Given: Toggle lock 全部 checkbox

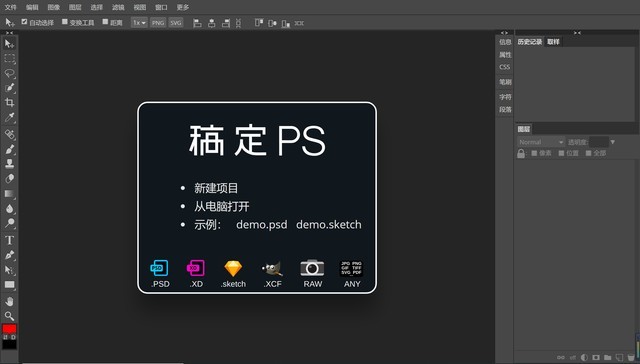Looking at the screenshot, I should pos(588,153).
